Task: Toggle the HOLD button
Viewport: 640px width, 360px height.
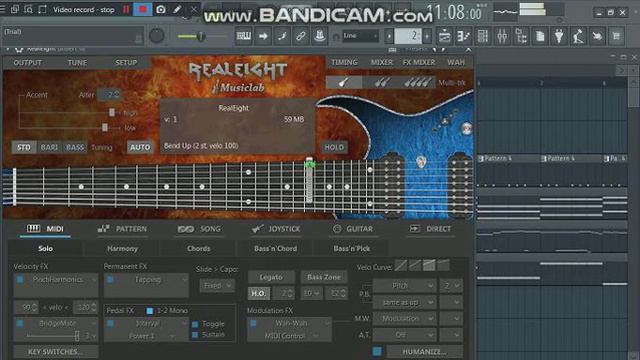Action: [334, 147]
